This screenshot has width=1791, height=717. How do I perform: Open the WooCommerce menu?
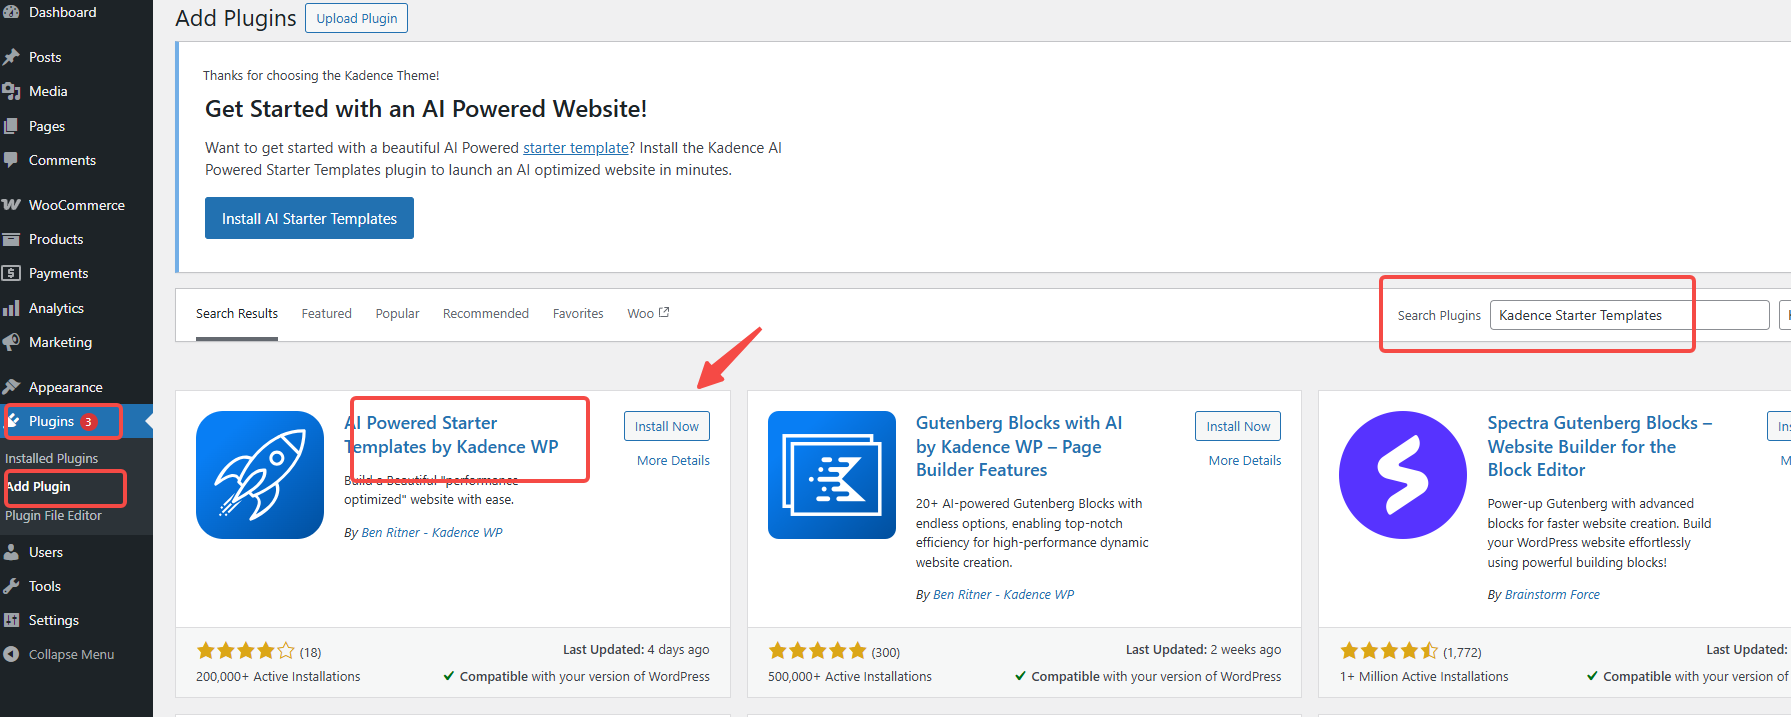[76, 205]
